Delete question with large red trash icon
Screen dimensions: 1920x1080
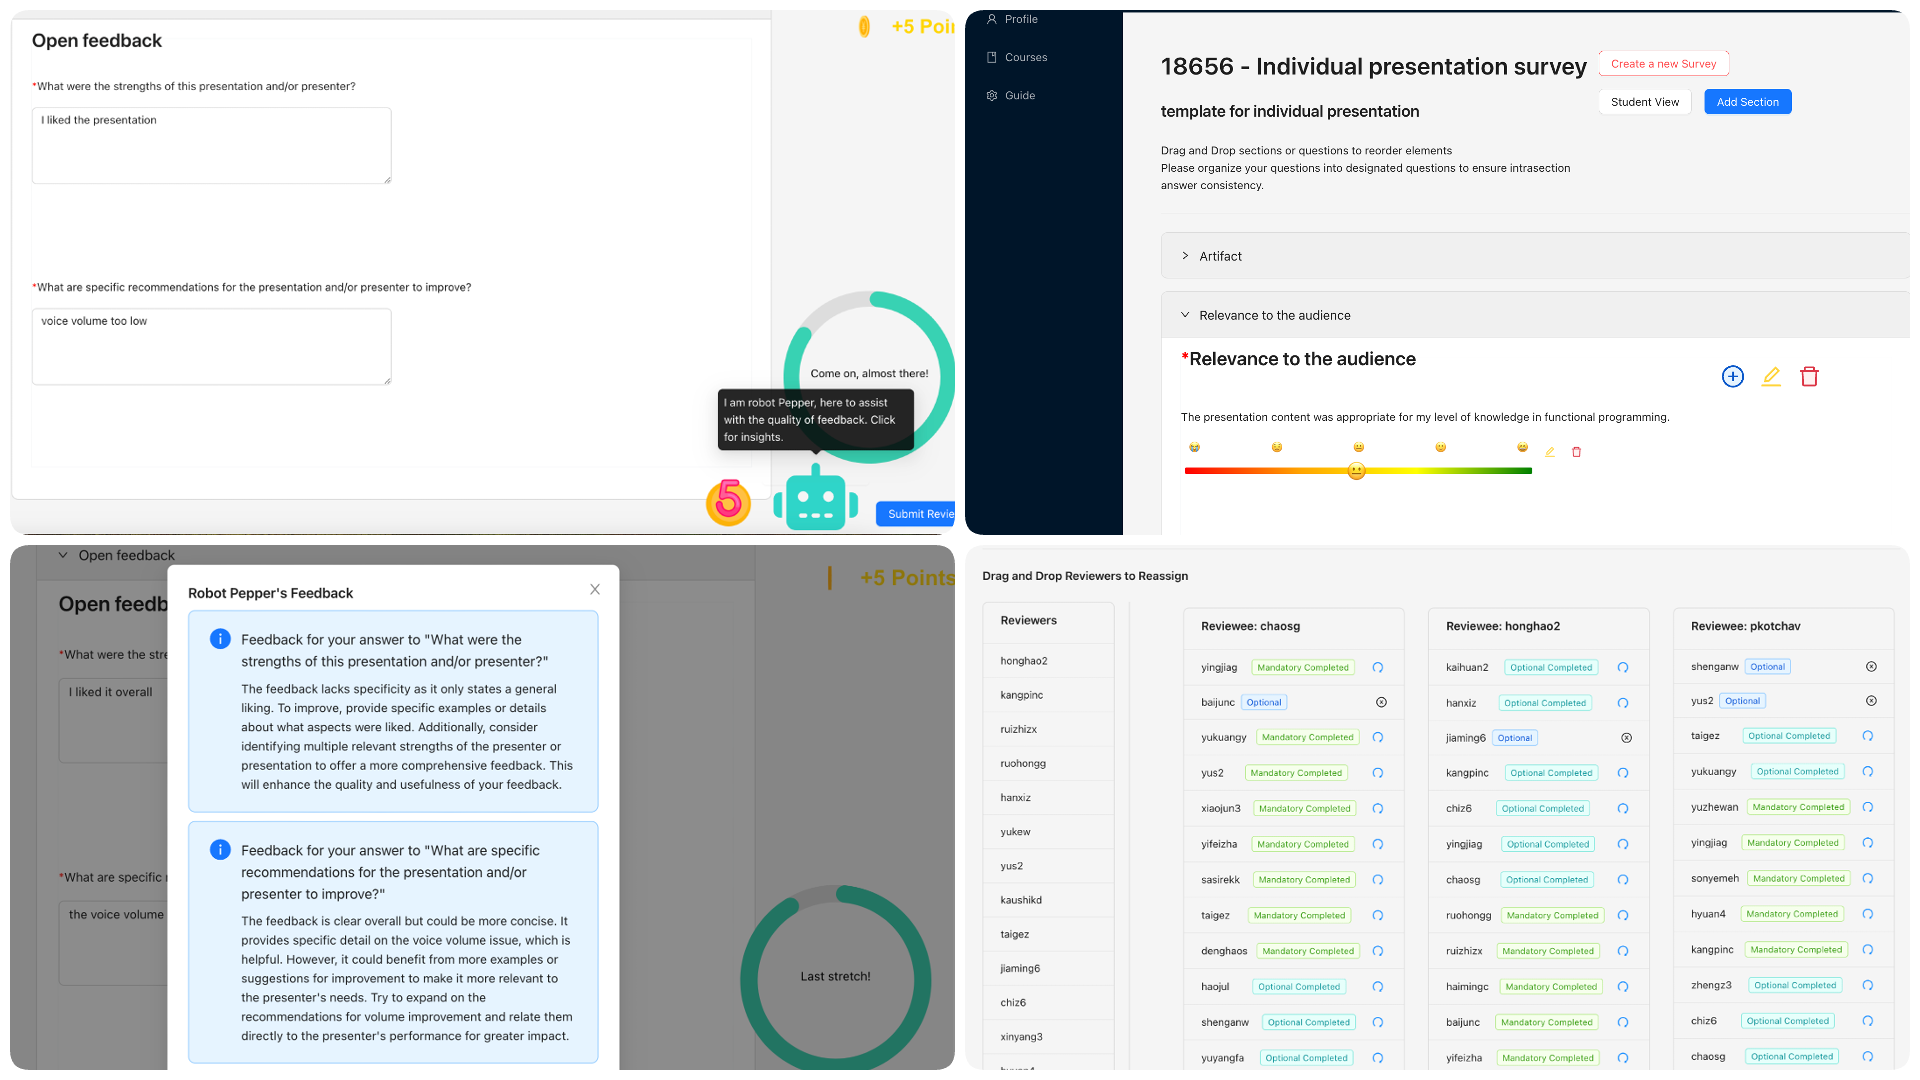point(1808,376)
